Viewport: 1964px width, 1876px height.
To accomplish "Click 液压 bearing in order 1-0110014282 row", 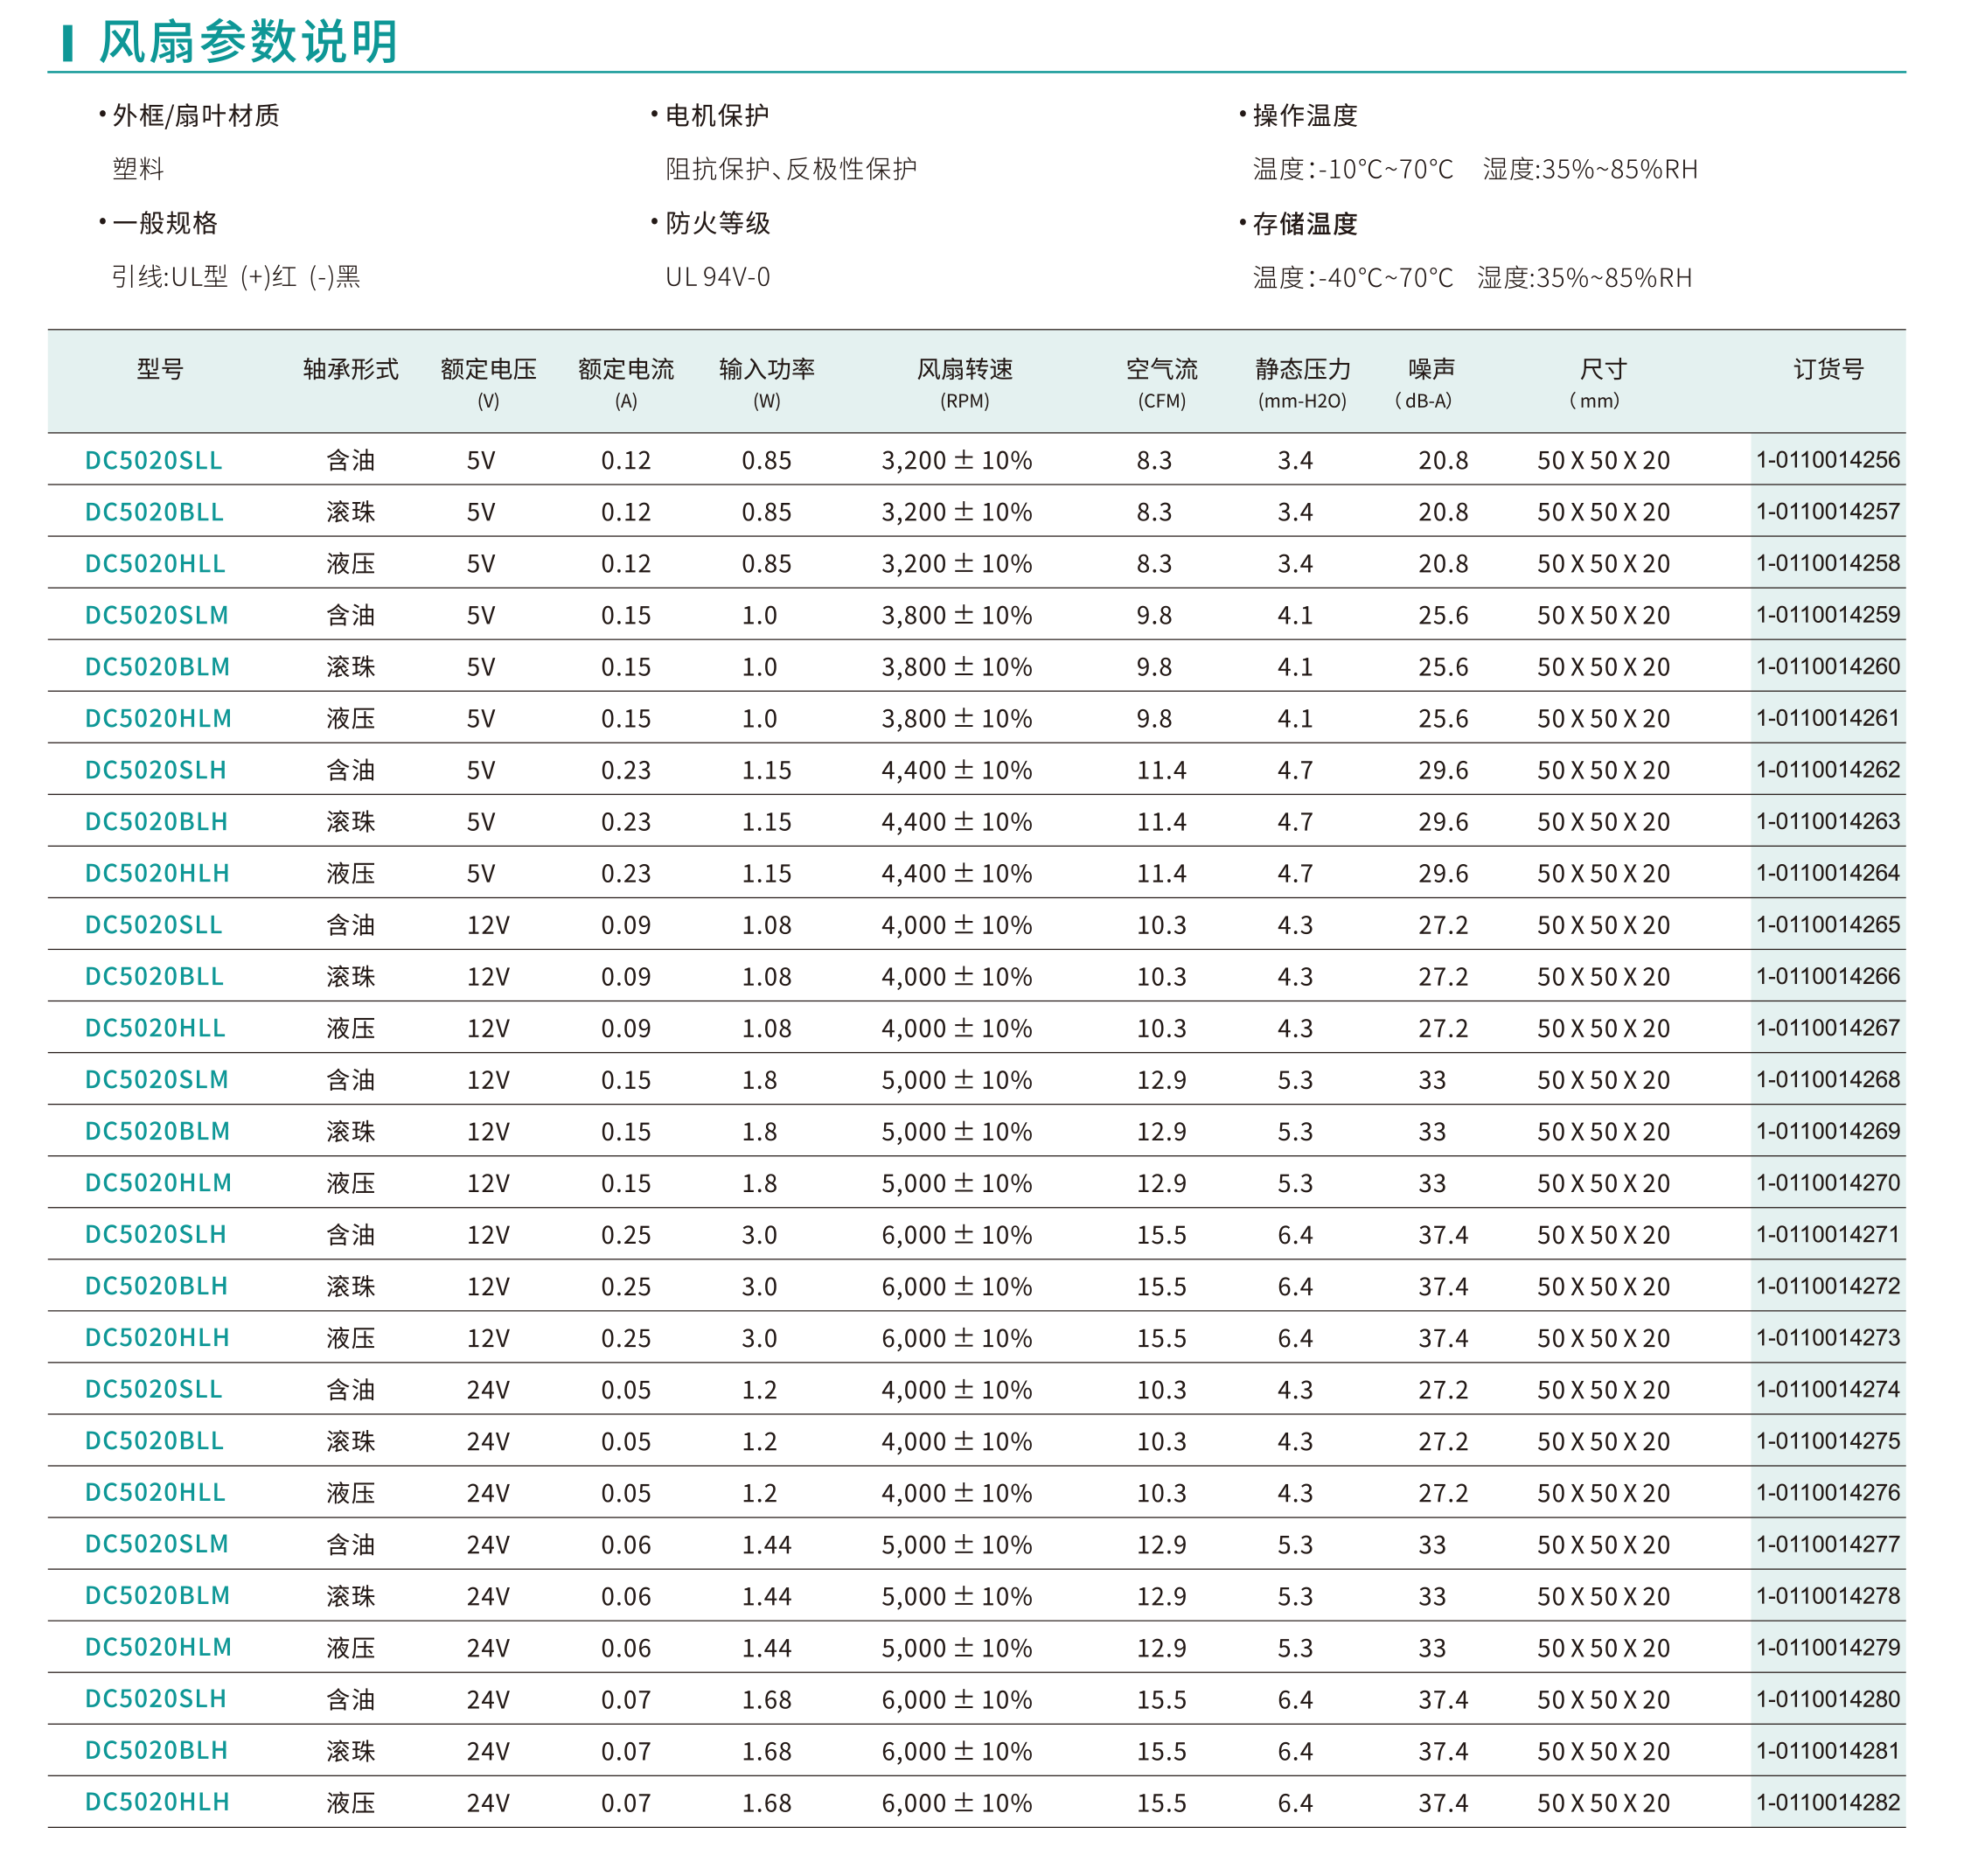I will (x=351, y=1803).
